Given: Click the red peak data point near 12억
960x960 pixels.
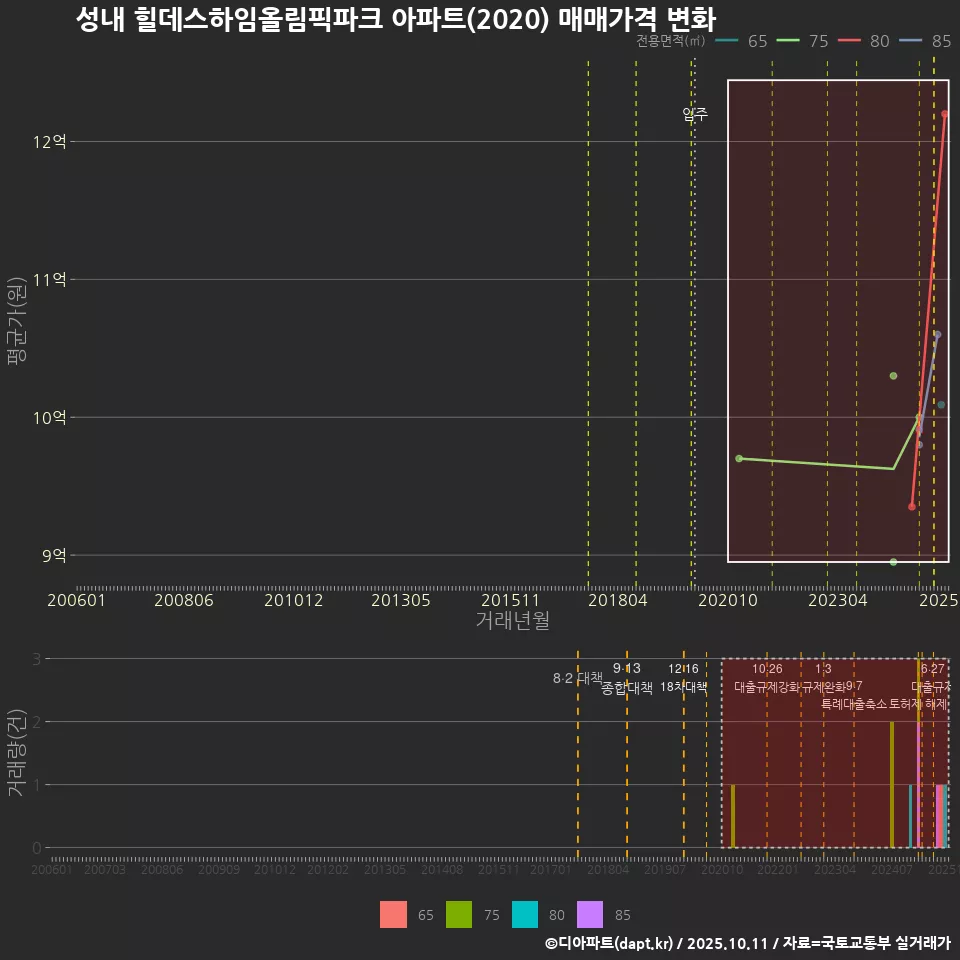Looking at the screenshot, I should (x=944, y=115).
